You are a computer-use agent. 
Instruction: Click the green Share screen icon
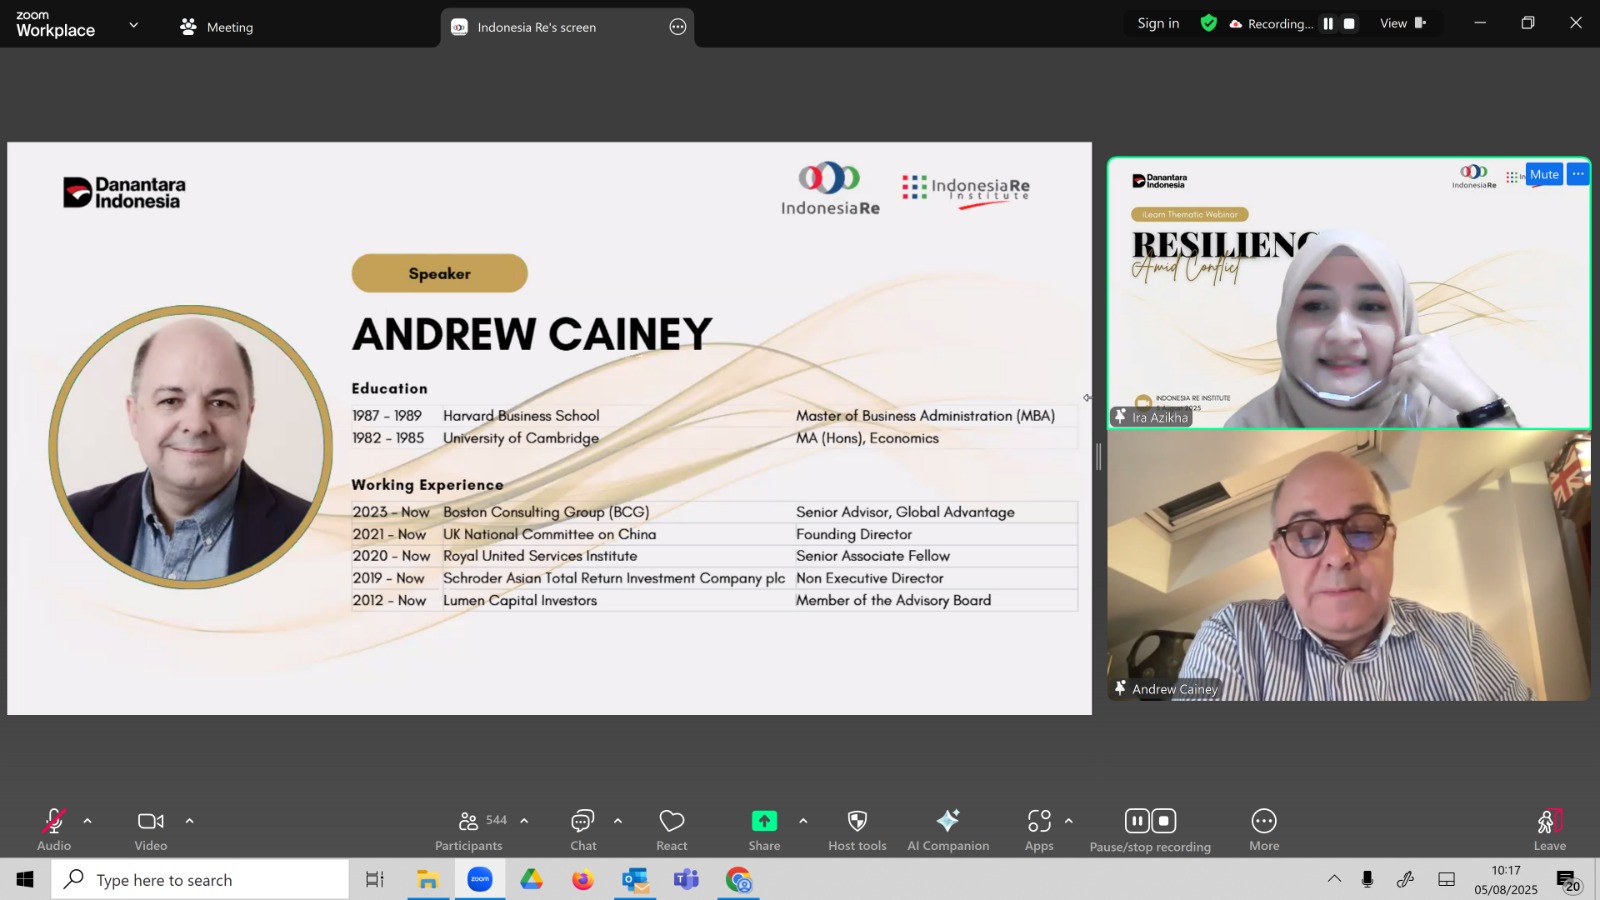pos(764,821)
